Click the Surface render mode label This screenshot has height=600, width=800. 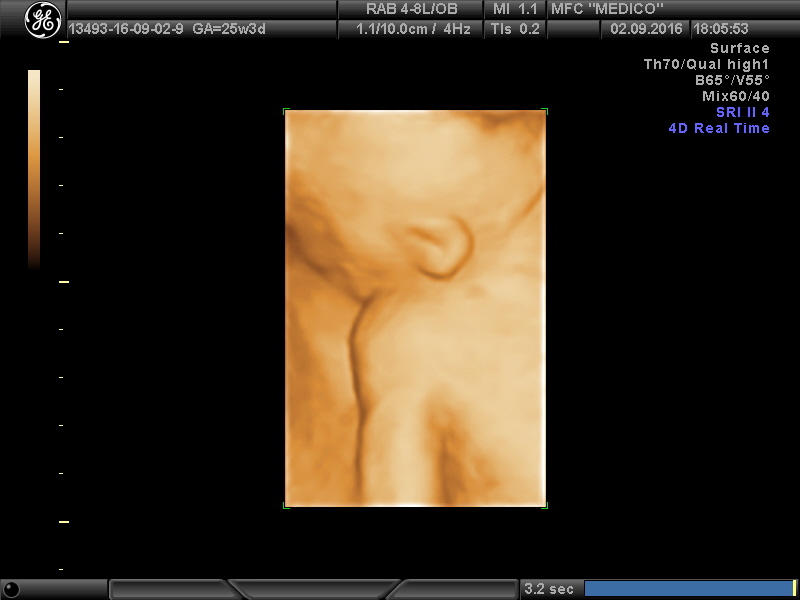(740, 48)
